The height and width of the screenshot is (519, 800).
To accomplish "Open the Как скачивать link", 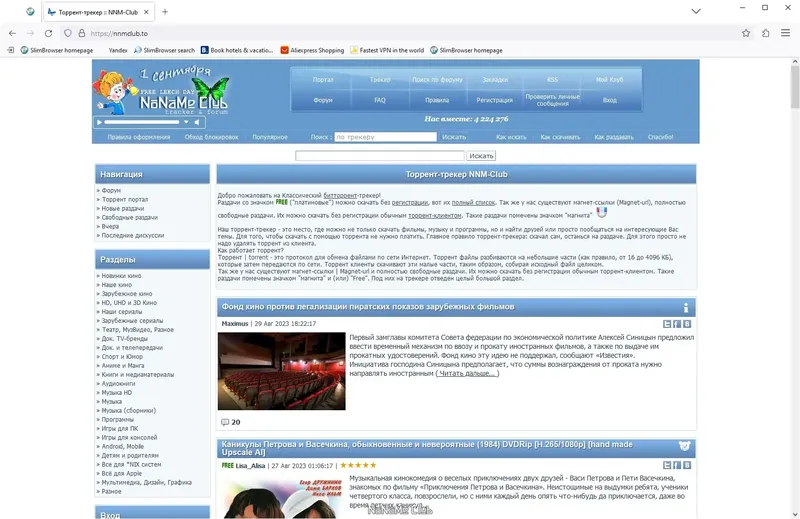I will click(x=560, y=137).
